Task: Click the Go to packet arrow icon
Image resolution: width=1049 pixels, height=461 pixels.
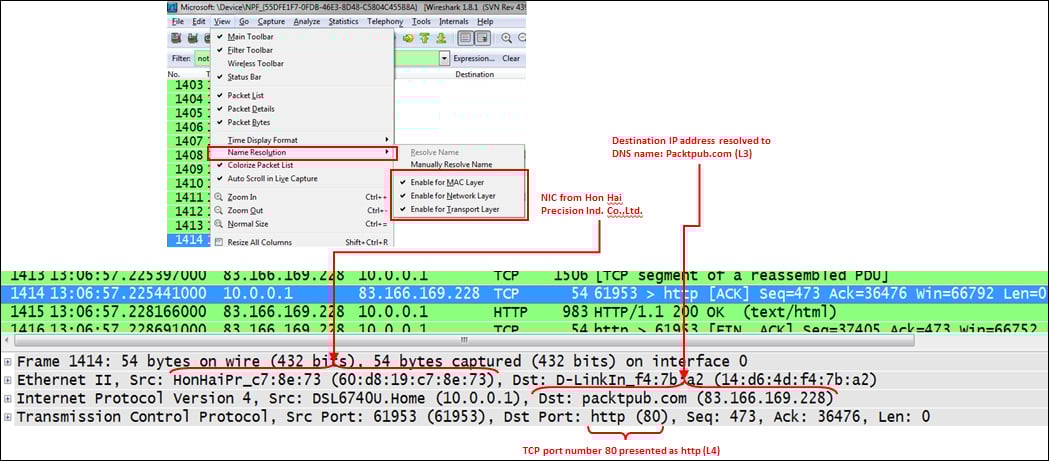Action: [408, 39]
